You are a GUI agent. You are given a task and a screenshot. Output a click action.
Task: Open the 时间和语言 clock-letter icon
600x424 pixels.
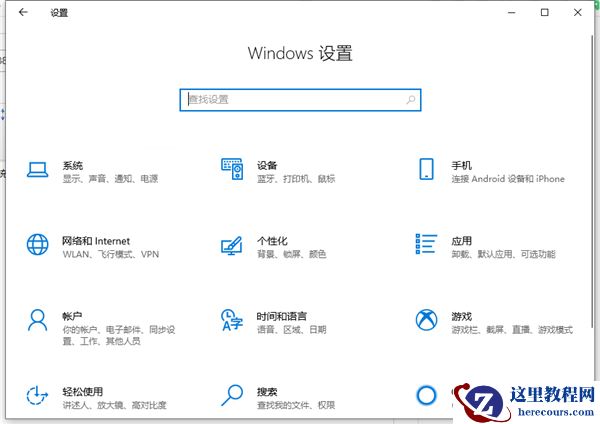[x=232, y=320]
